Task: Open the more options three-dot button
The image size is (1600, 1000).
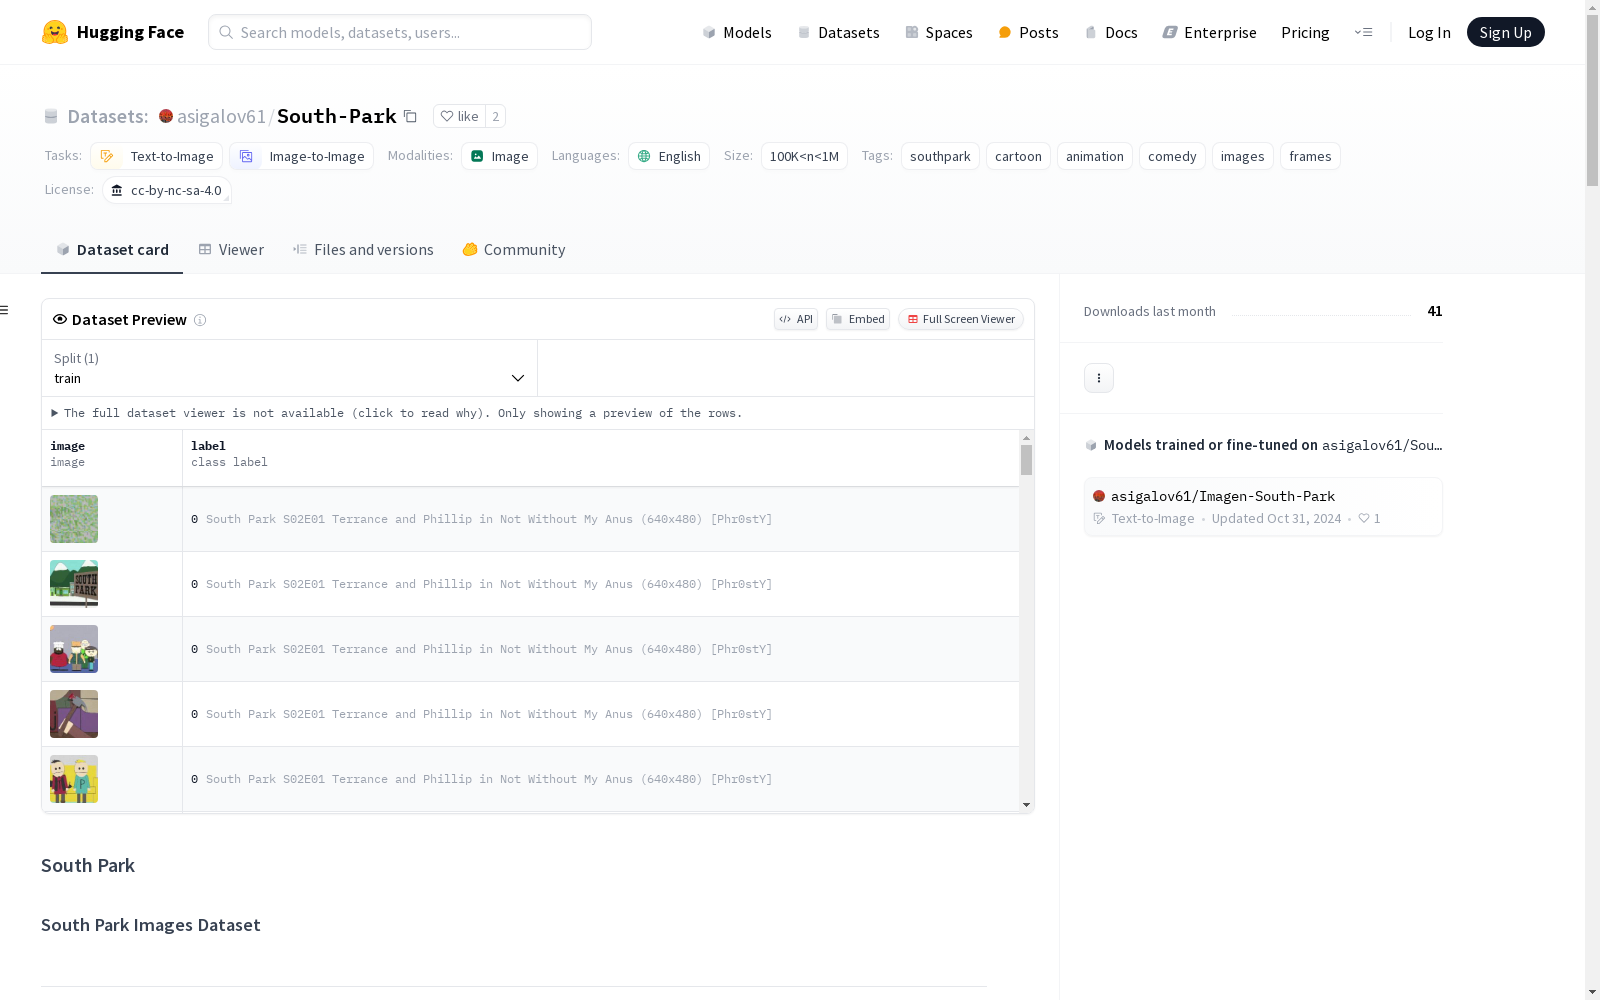Action: point(1099,378)
